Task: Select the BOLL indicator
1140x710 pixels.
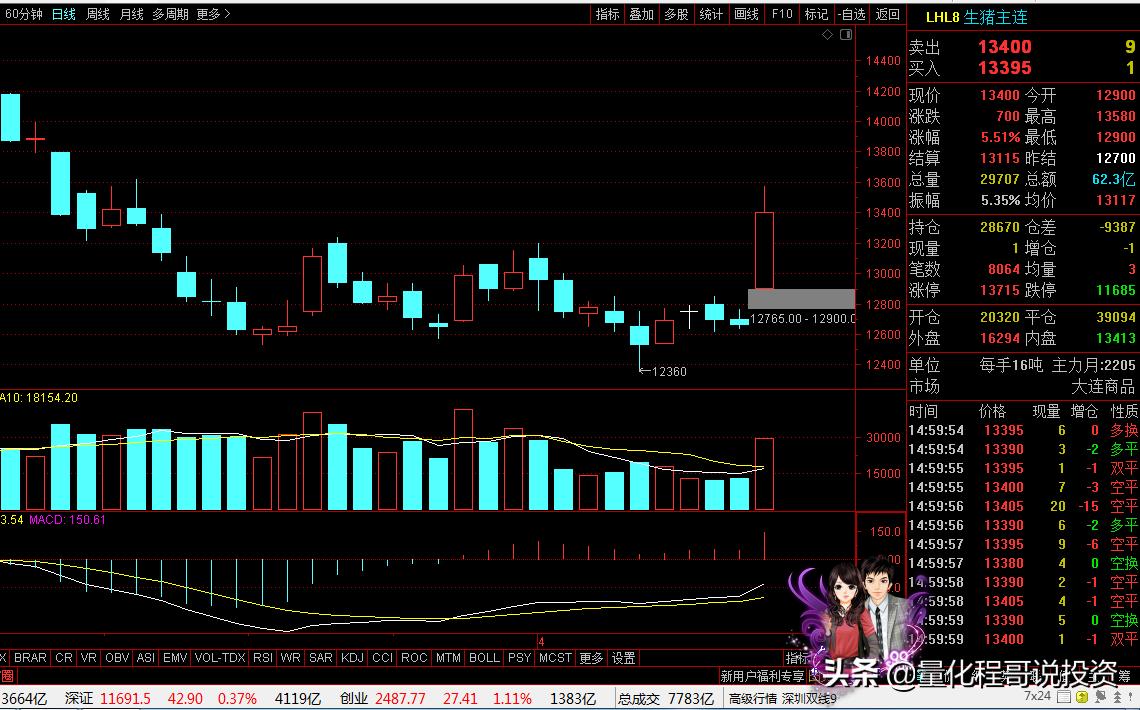Action: (484, 658)
